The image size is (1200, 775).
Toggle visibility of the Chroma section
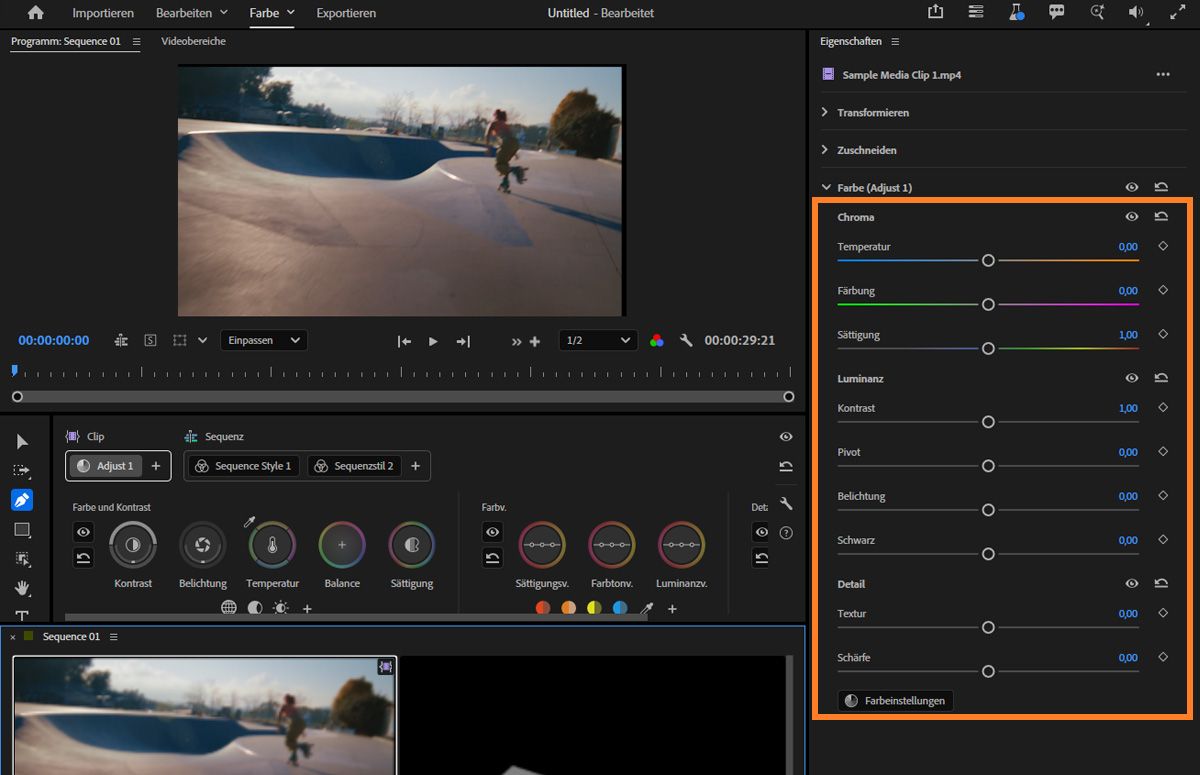[x=1132, y=216]
